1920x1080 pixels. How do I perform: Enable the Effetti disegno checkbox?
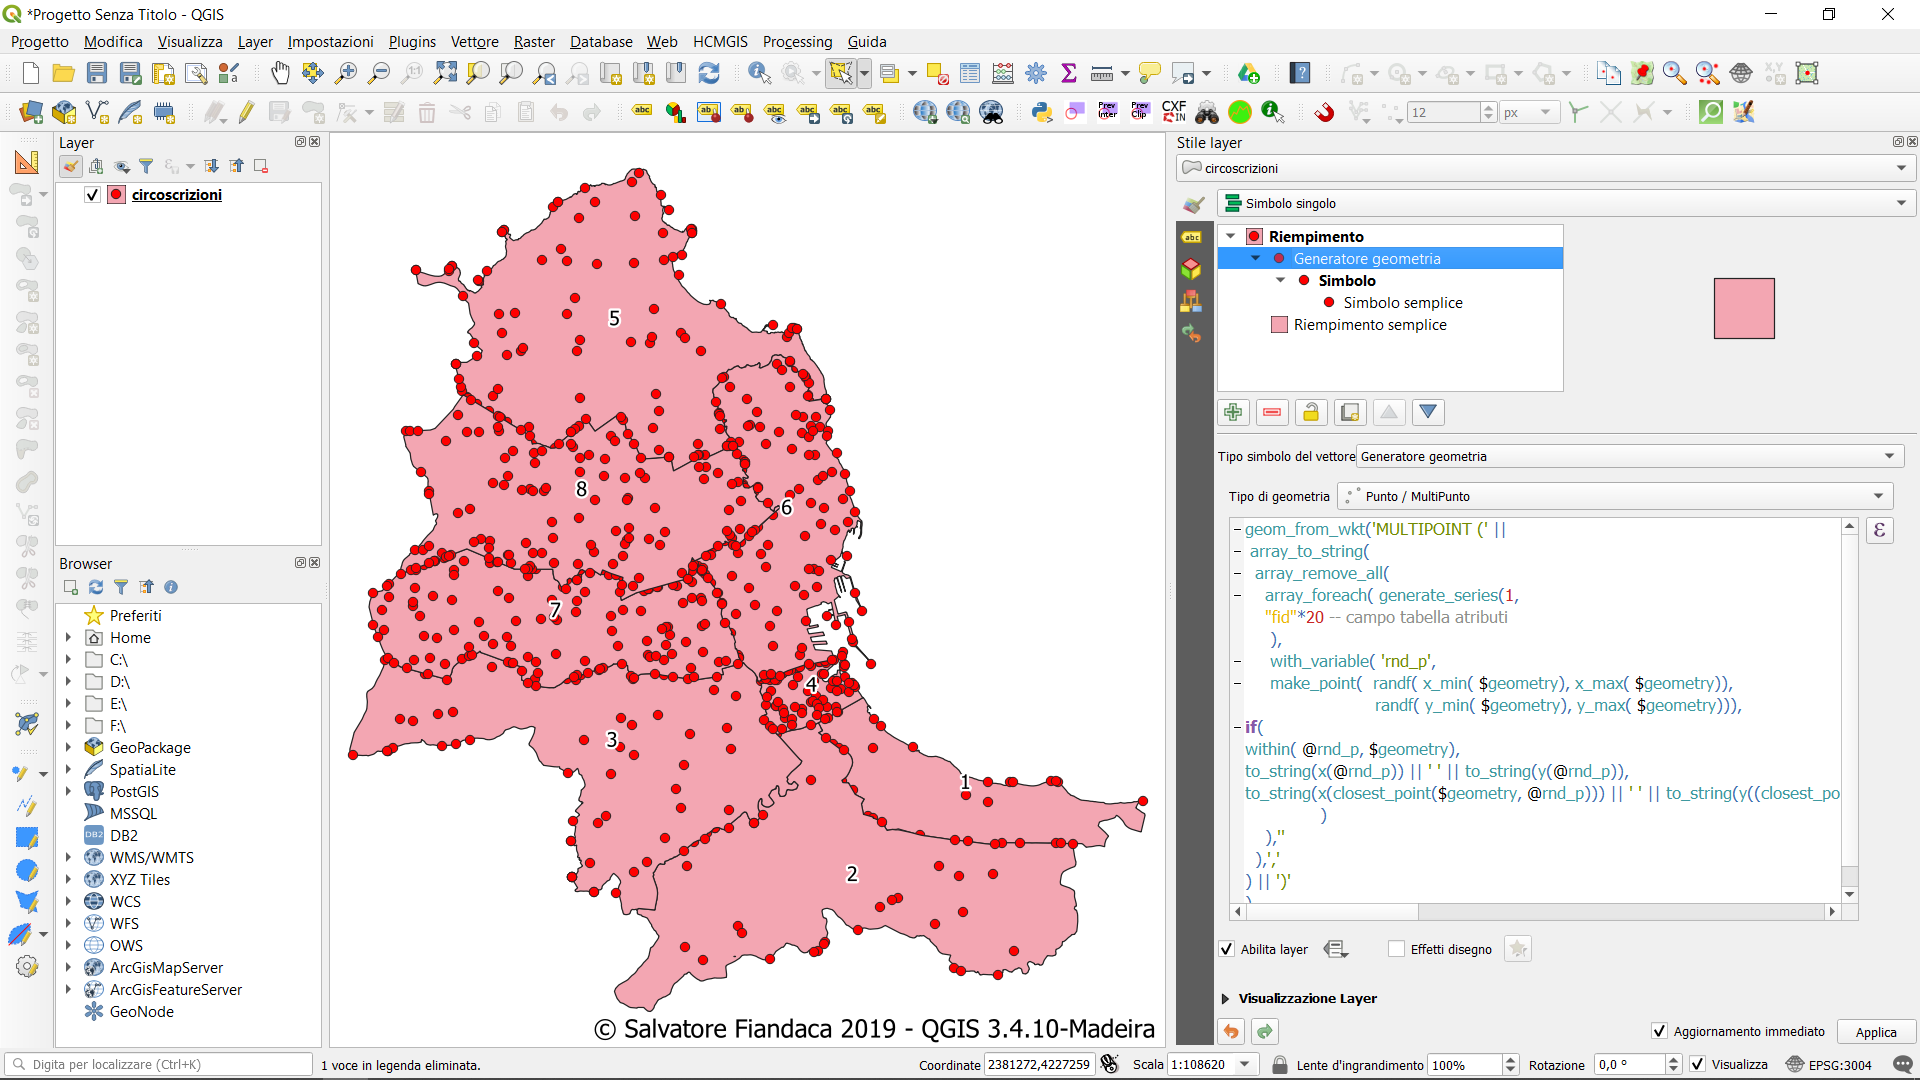1396,949
